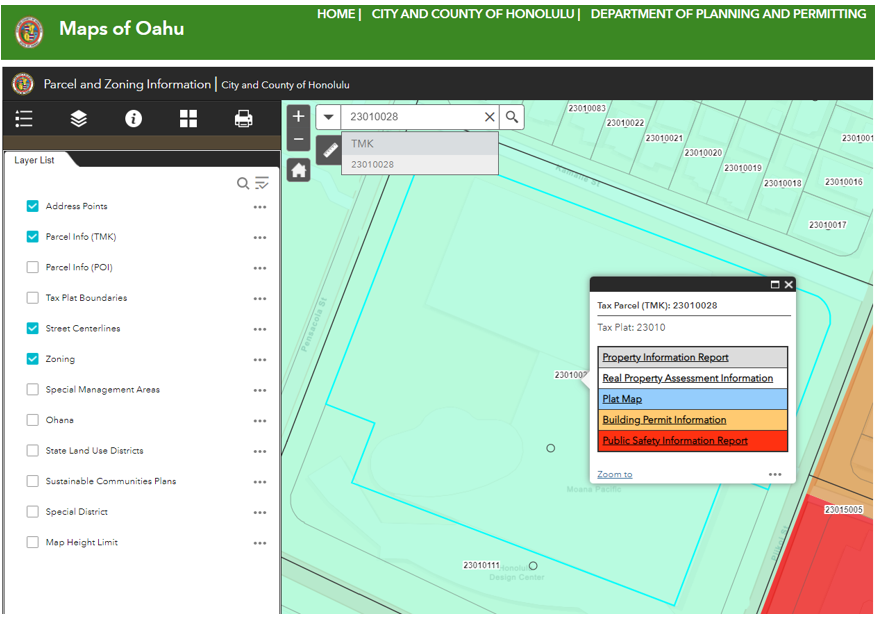Screen dimensions: 875x618
Task: Open the Basemap Gallery
Action: tap(188, 118)
